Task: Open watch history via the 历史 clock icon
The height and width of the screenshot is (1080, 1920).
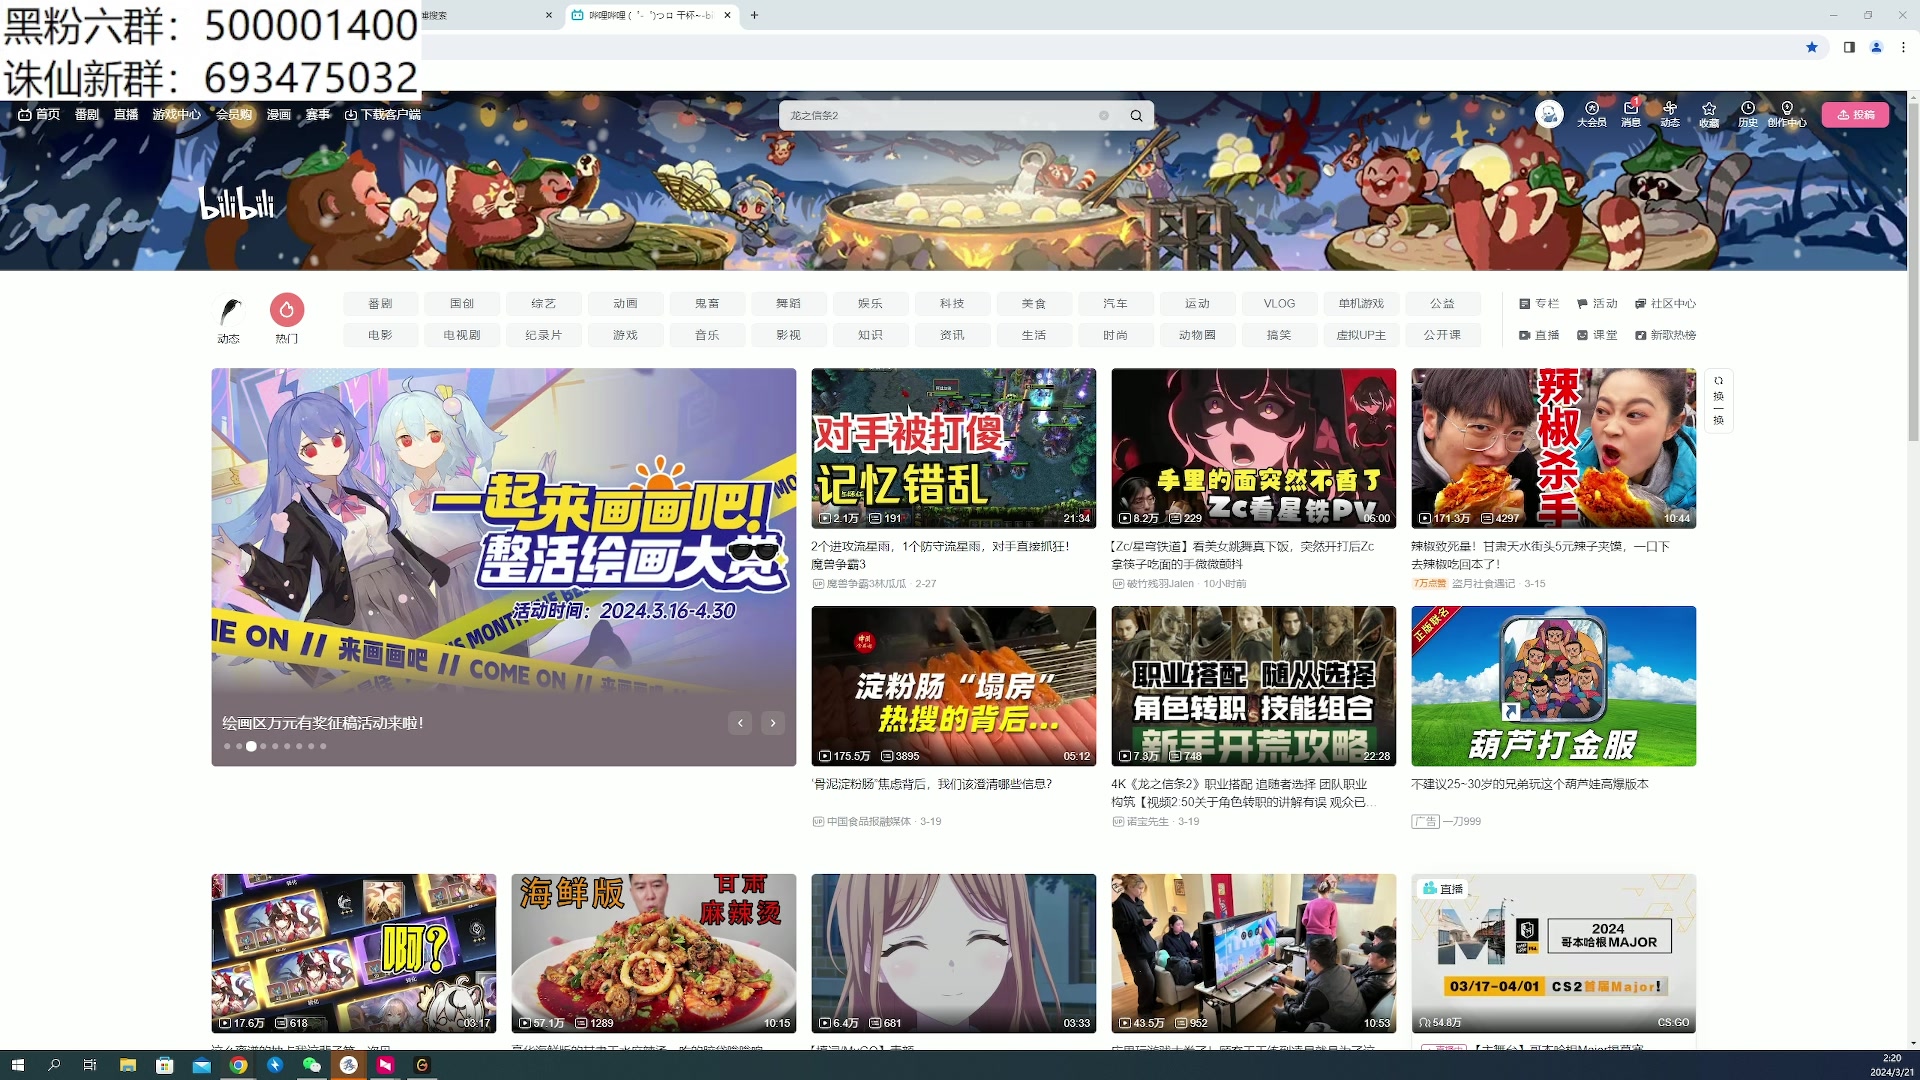Action: pyautogui.click(x=1747, y=114)
